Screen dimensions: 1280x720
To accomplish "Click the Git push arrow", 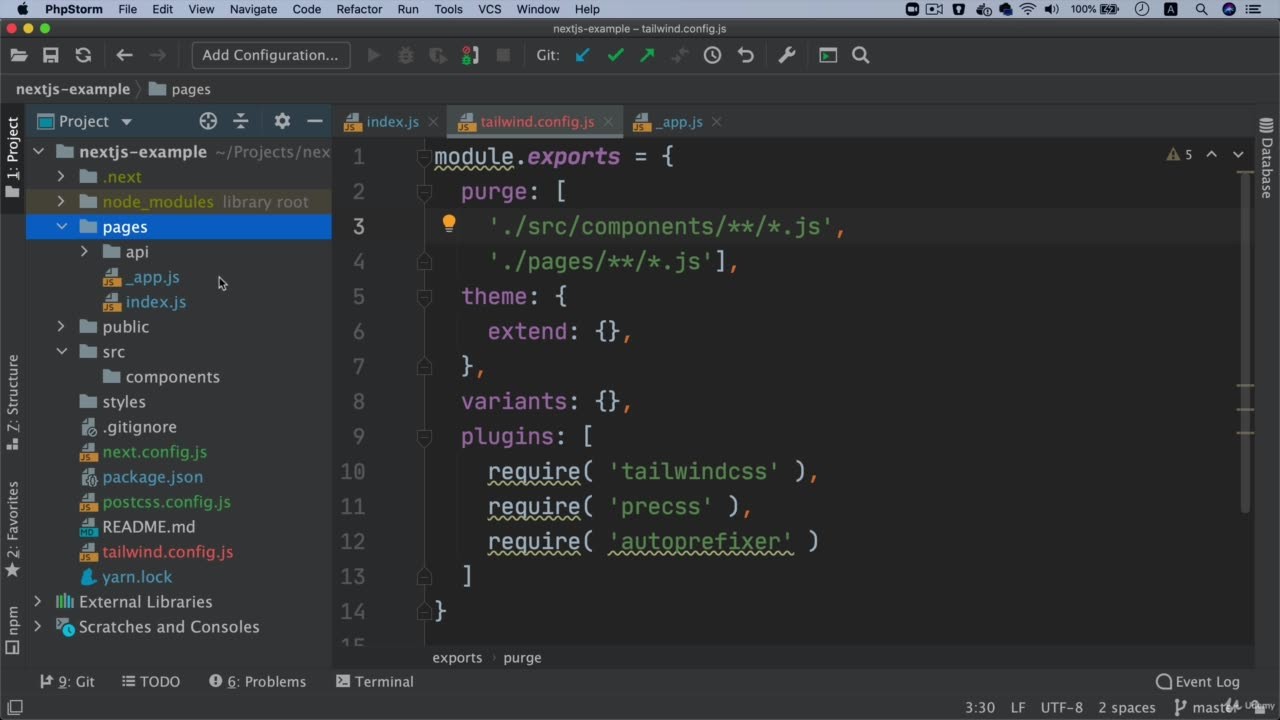I will coord(648,56).
